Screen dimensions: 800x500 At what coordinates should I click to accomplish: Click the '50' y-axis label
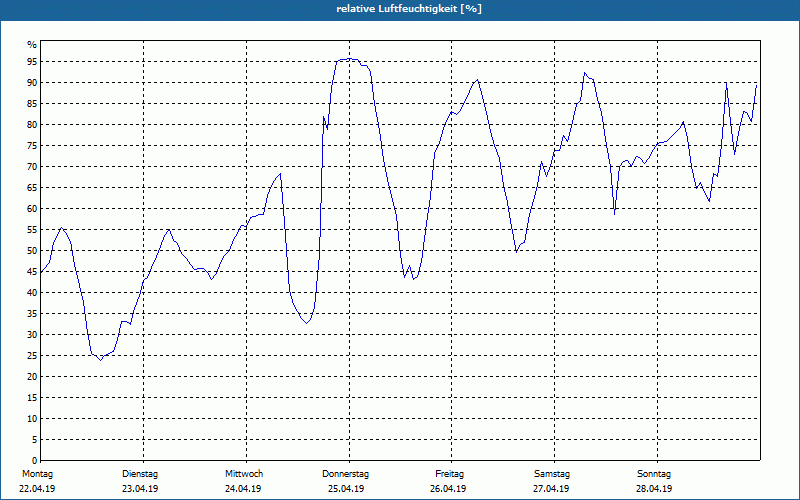32,251
